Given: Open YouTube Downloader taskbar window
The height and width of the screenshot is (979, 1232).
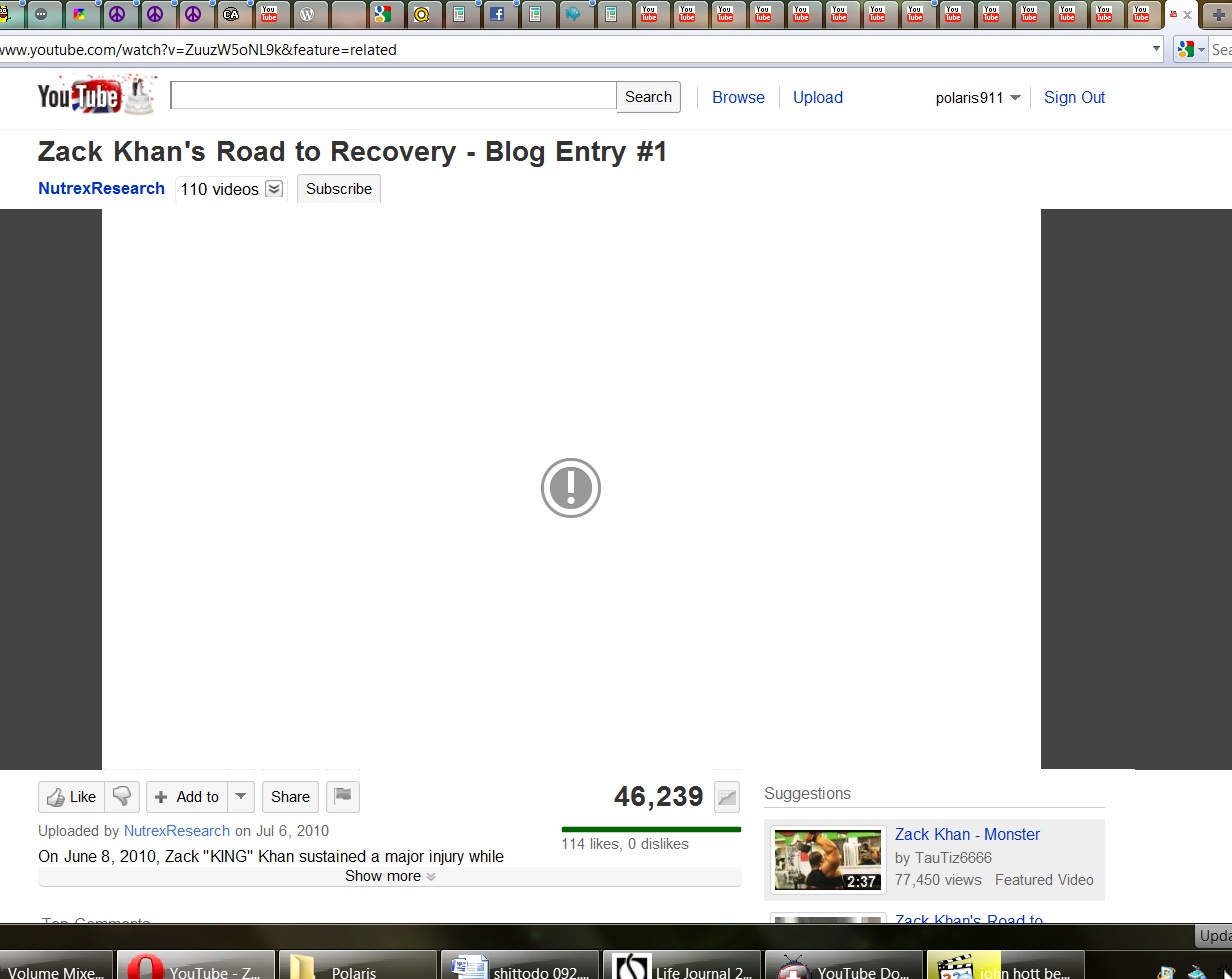Looking at the screenshot, I should tap(844, 967).
